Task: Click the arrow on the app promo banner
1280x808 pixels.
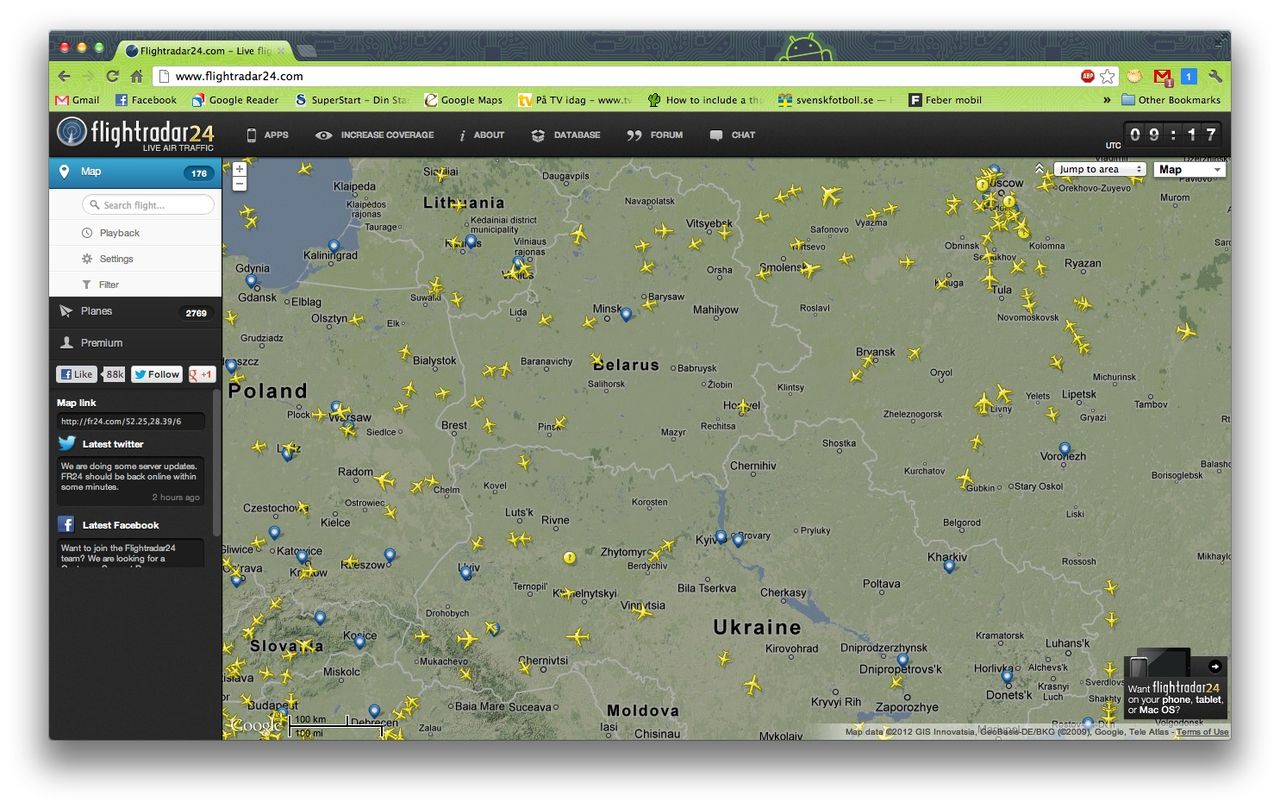Action: pos(1215,666)
